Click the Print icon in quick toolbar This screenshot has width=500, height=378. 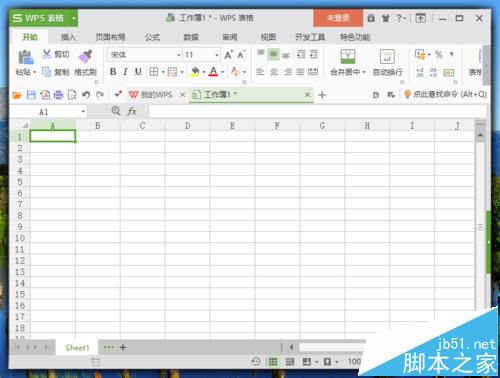click(58, 95)
